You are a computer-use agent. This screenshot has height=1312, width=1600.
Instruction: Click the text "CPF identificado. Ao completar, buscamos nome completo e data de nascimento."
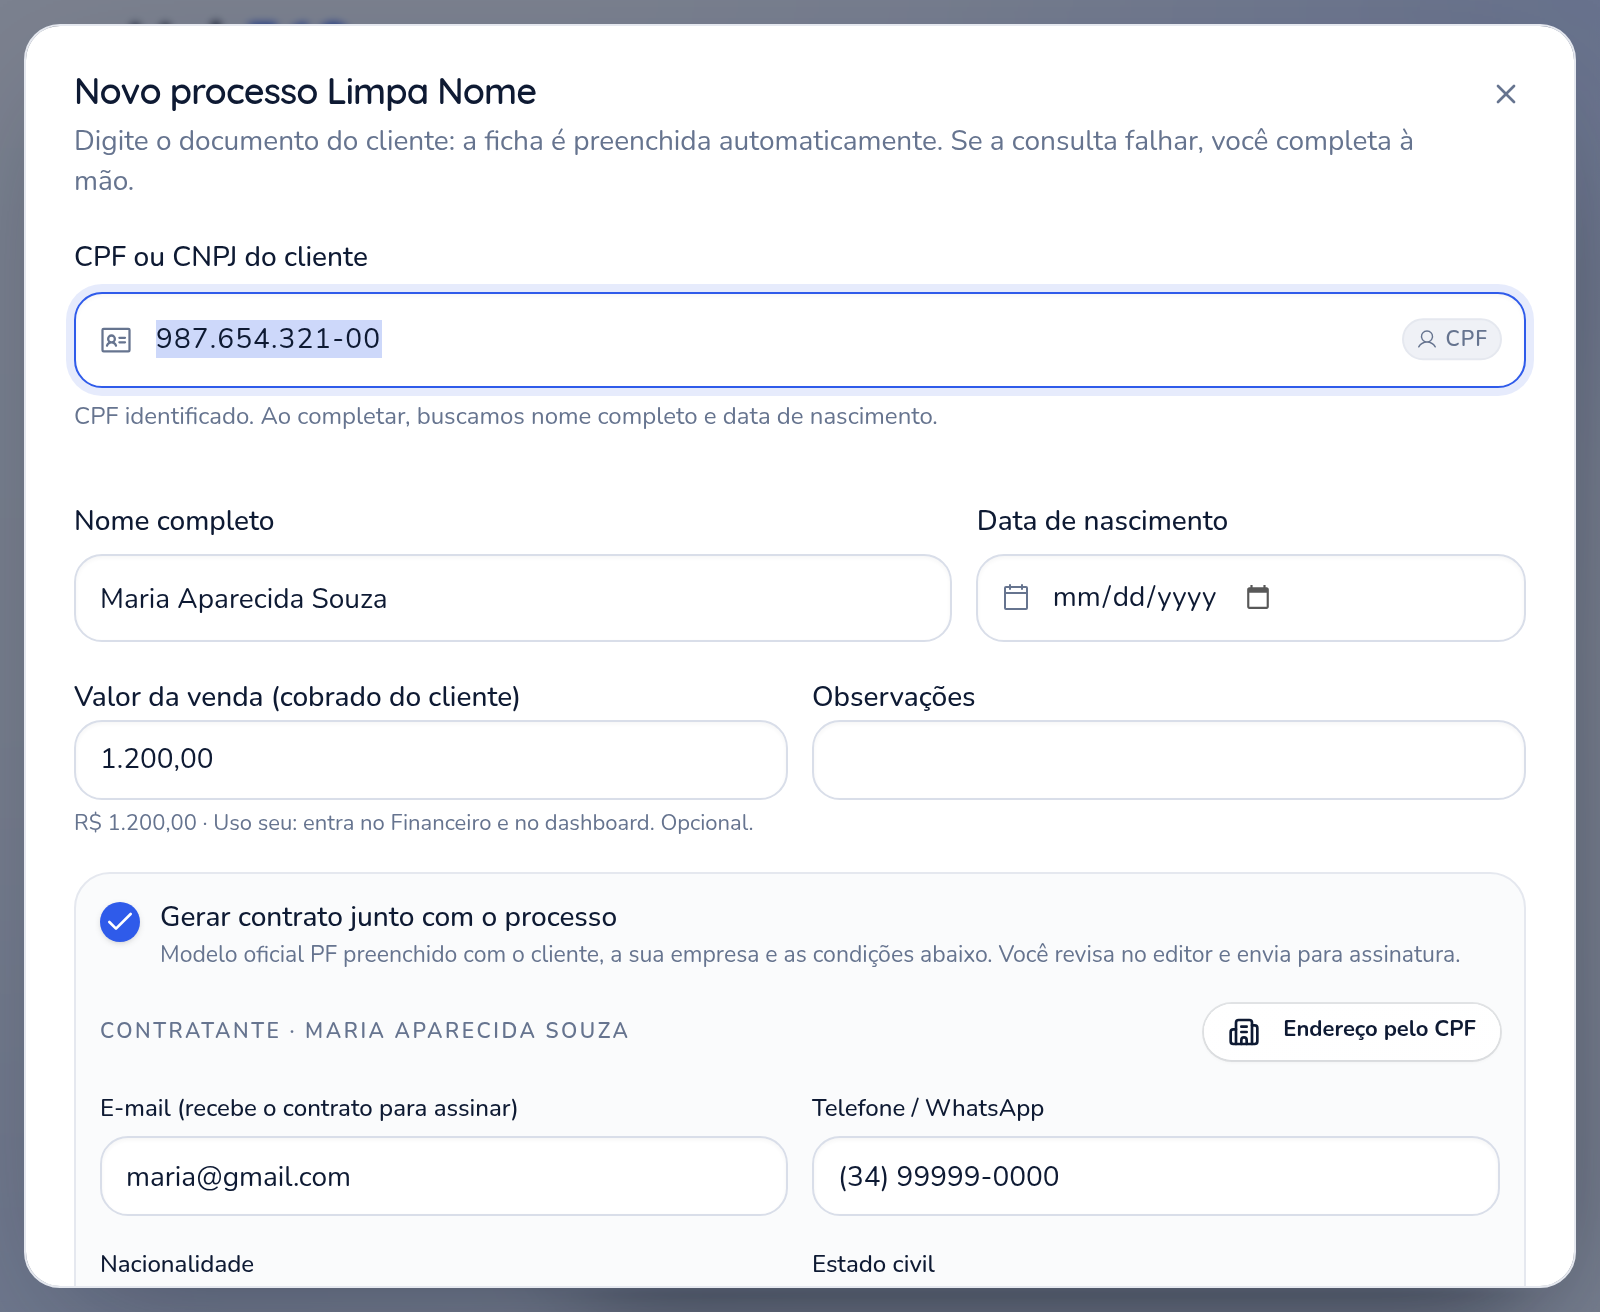pos(506,416)
